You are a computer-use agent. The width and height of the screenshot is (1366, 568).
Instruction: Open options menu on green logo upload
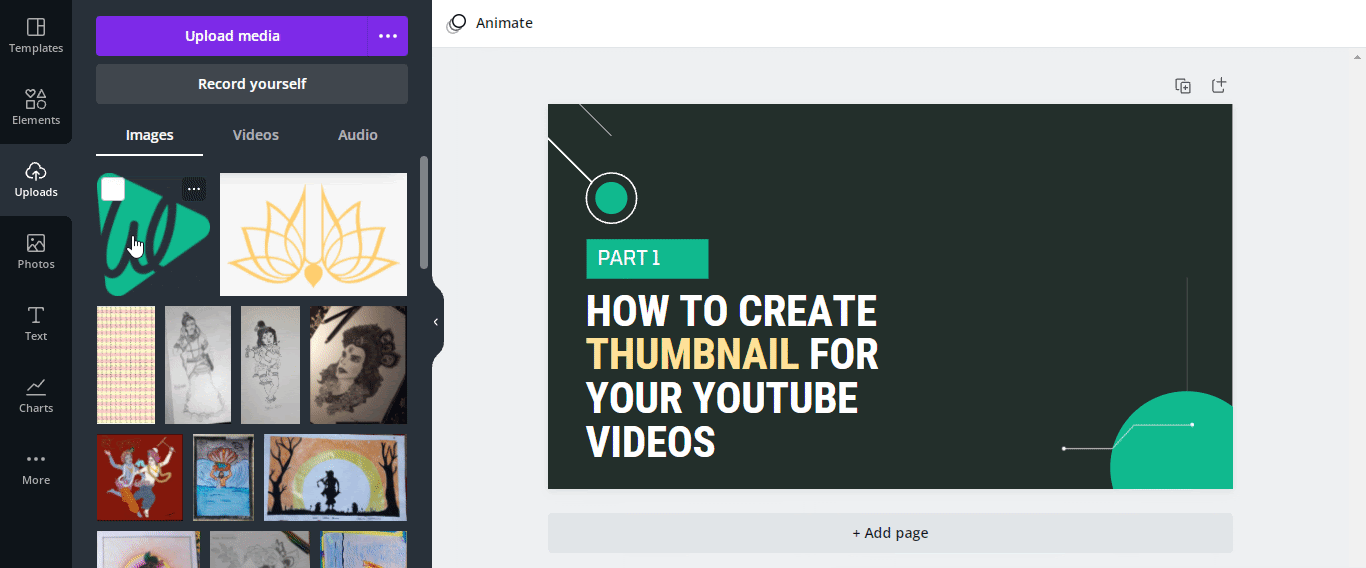(194, 189)
